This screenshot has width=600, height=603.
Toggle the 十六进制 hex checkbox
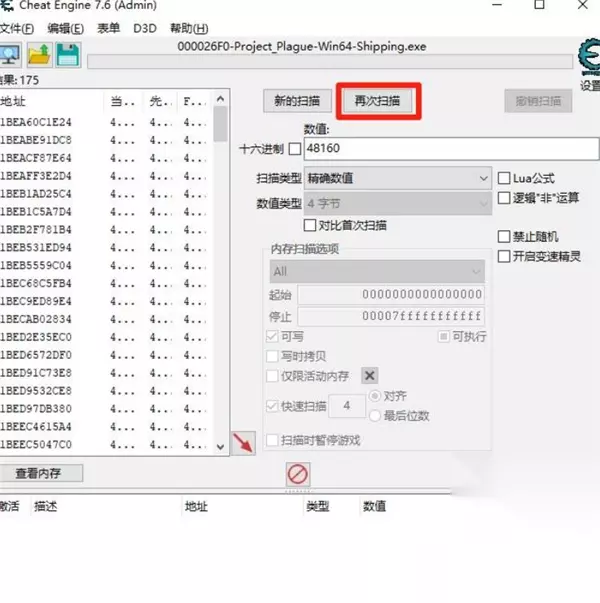coord(295,149)
